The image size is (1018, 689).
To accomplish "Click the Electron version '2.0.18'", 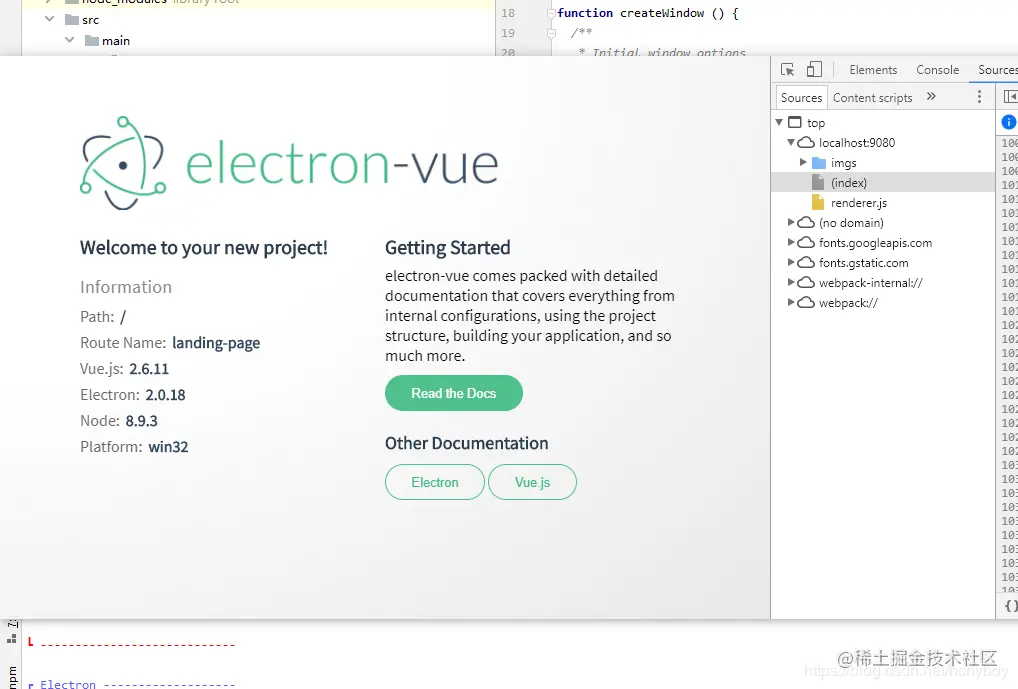I will (x=165, y=395).
